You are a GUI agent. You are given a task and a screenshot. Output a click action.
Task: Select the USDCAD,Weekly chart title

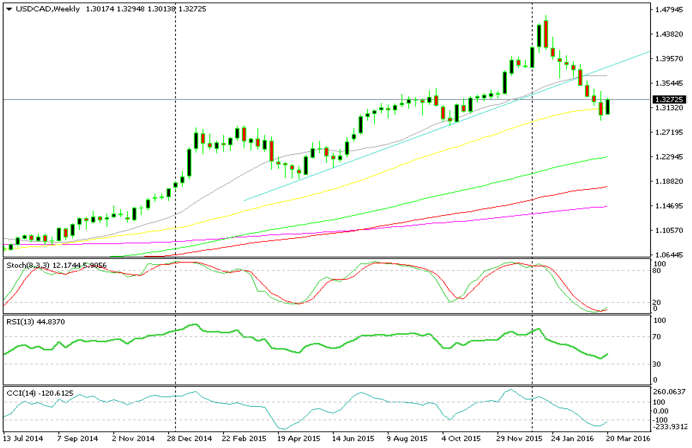point(48,9)
